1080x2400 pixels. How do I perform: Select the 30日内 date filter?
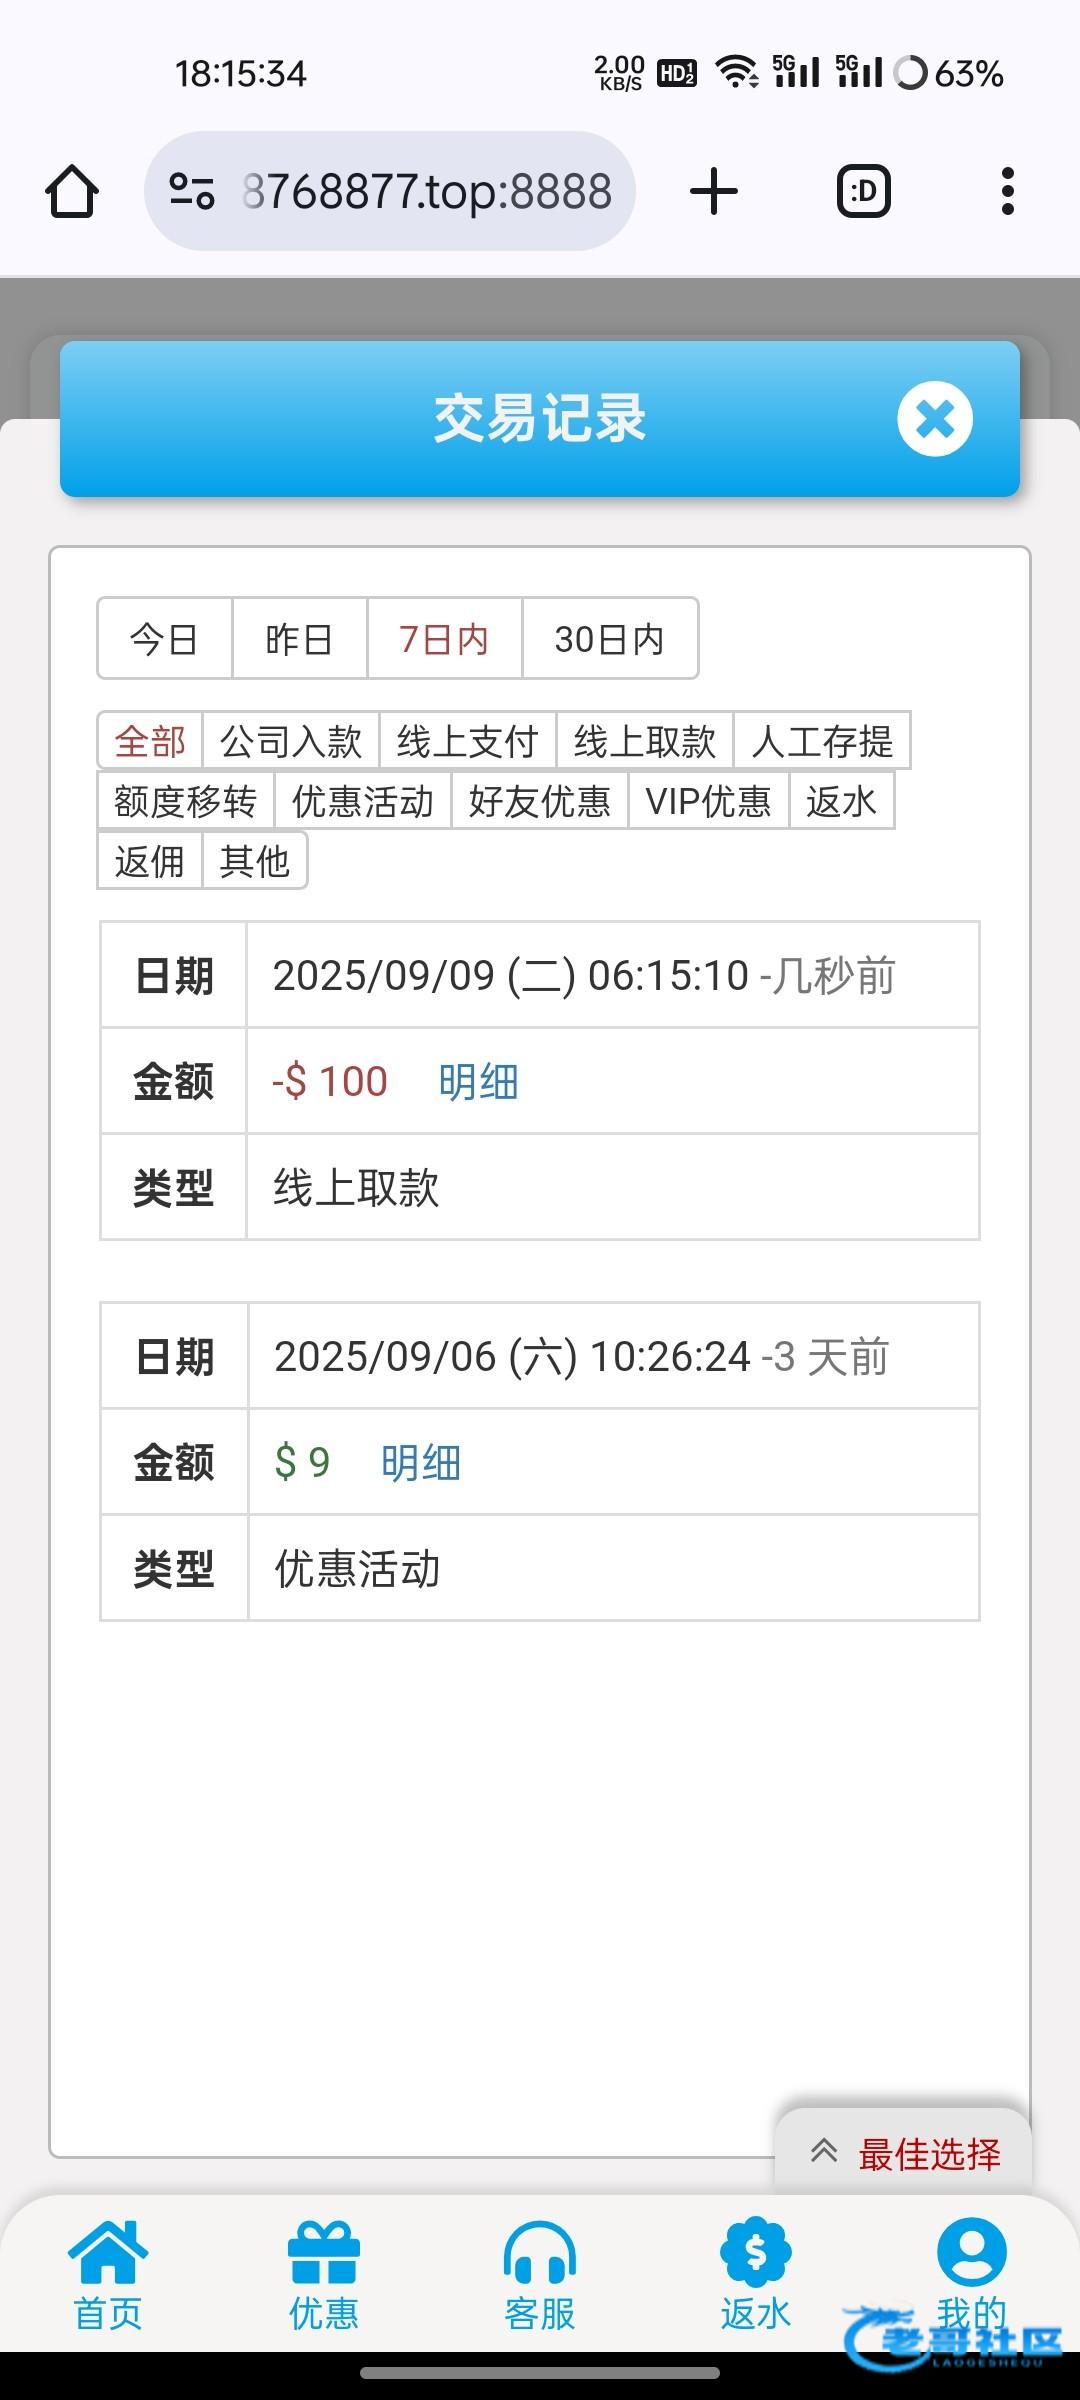click(x=609, y=639)
